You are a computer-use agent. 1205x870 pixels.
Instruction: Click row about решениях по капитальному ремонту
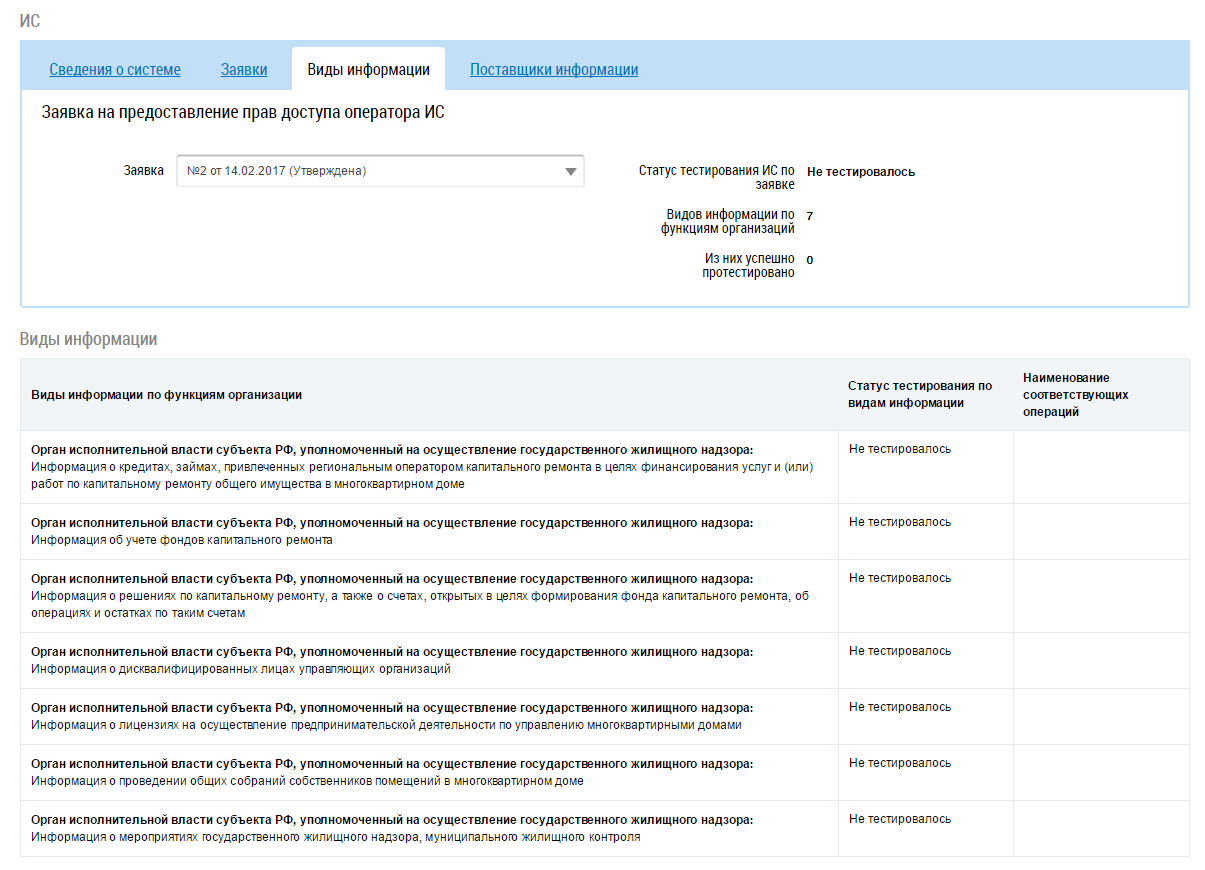pos(420,596)
